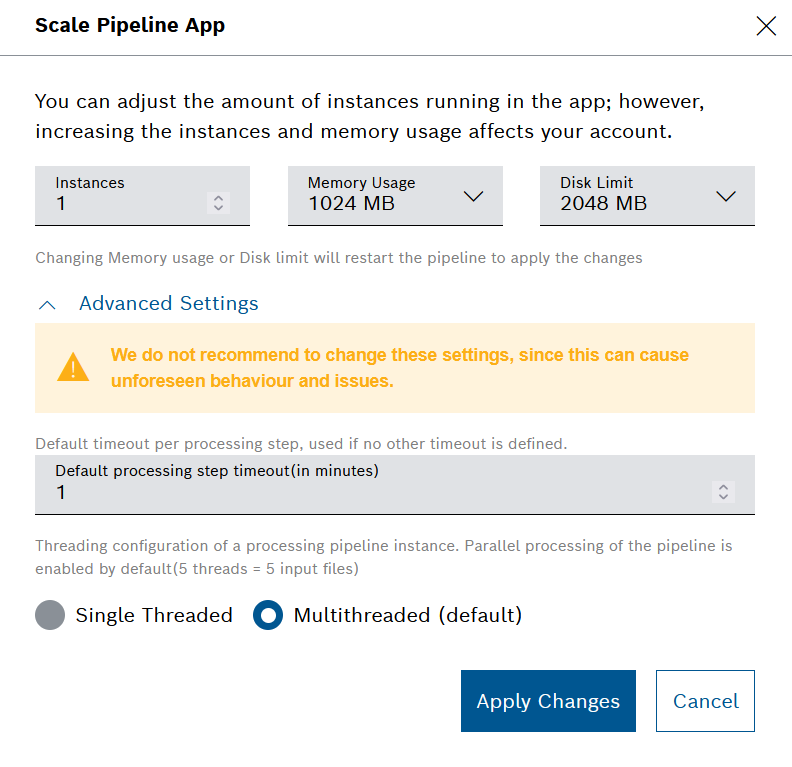Click the orange warning triangle icon
792x767 pixels.
tap(73, 368)
